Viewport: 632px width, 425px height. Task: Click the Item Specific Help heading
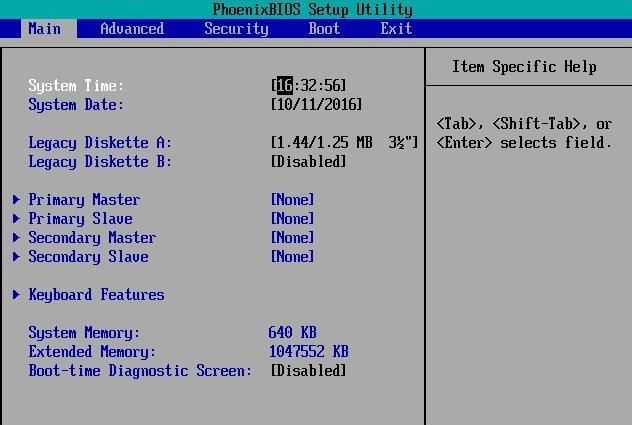click(x=524, y=67)
